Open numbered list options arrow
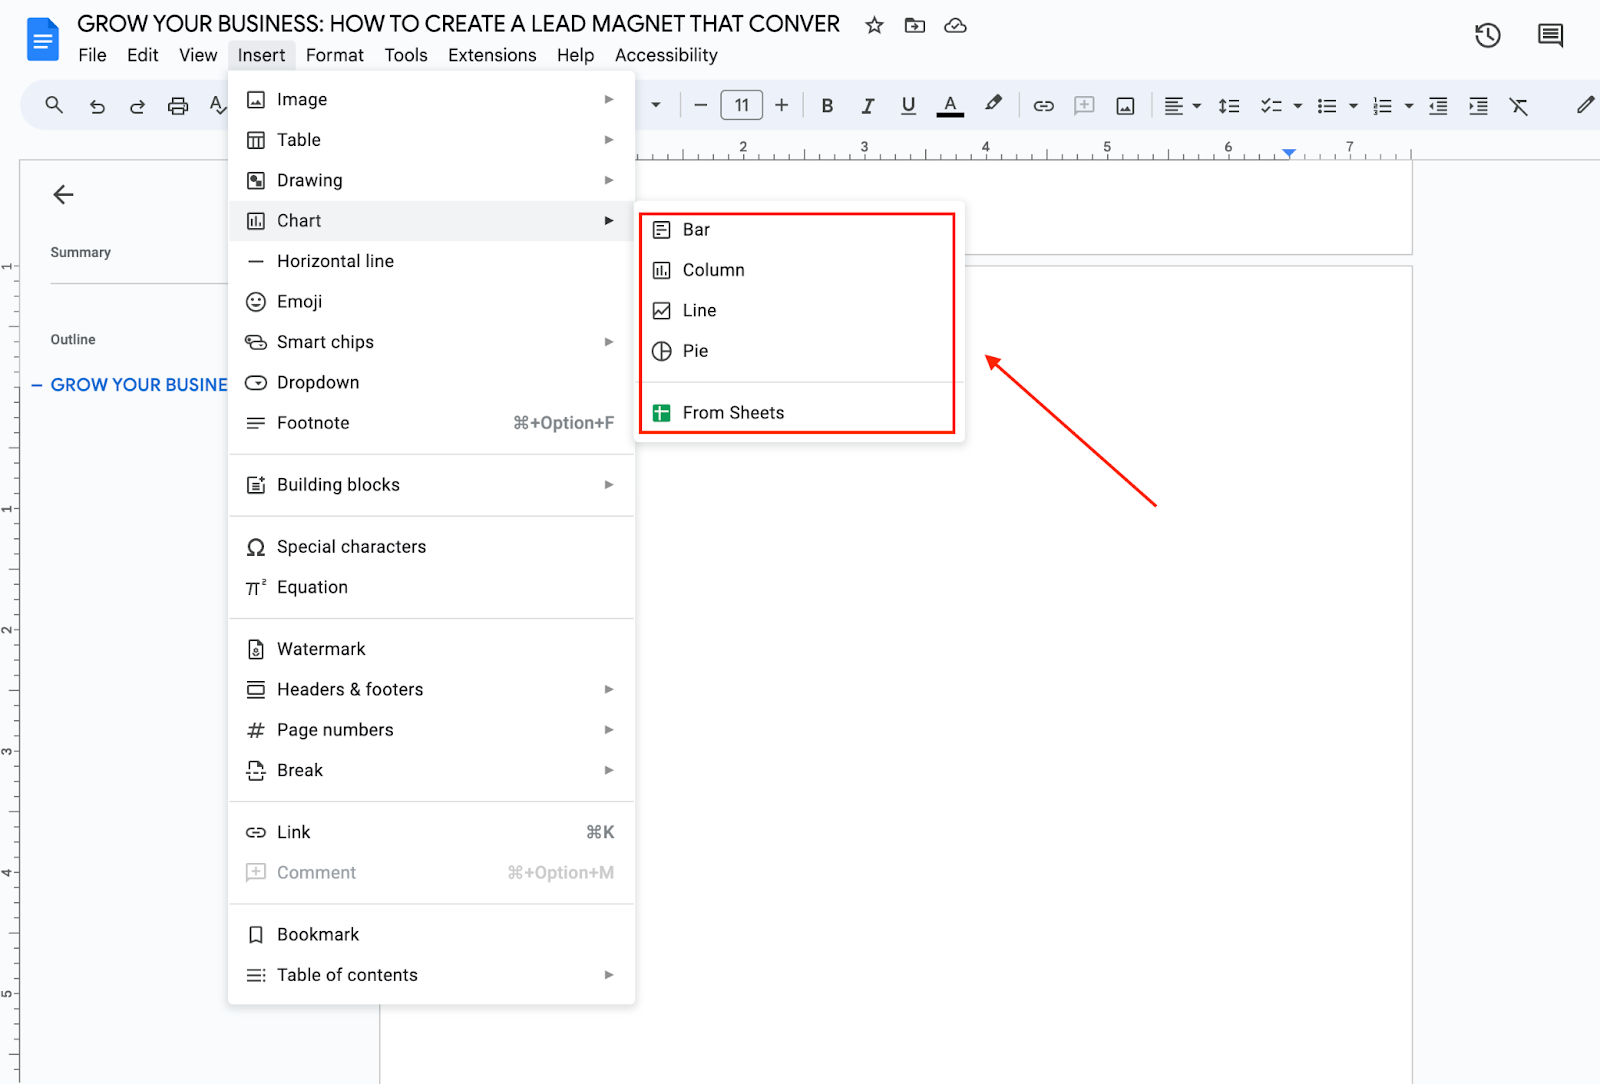Viewport: 1600px width, 1084px height. pos(1409,106)
